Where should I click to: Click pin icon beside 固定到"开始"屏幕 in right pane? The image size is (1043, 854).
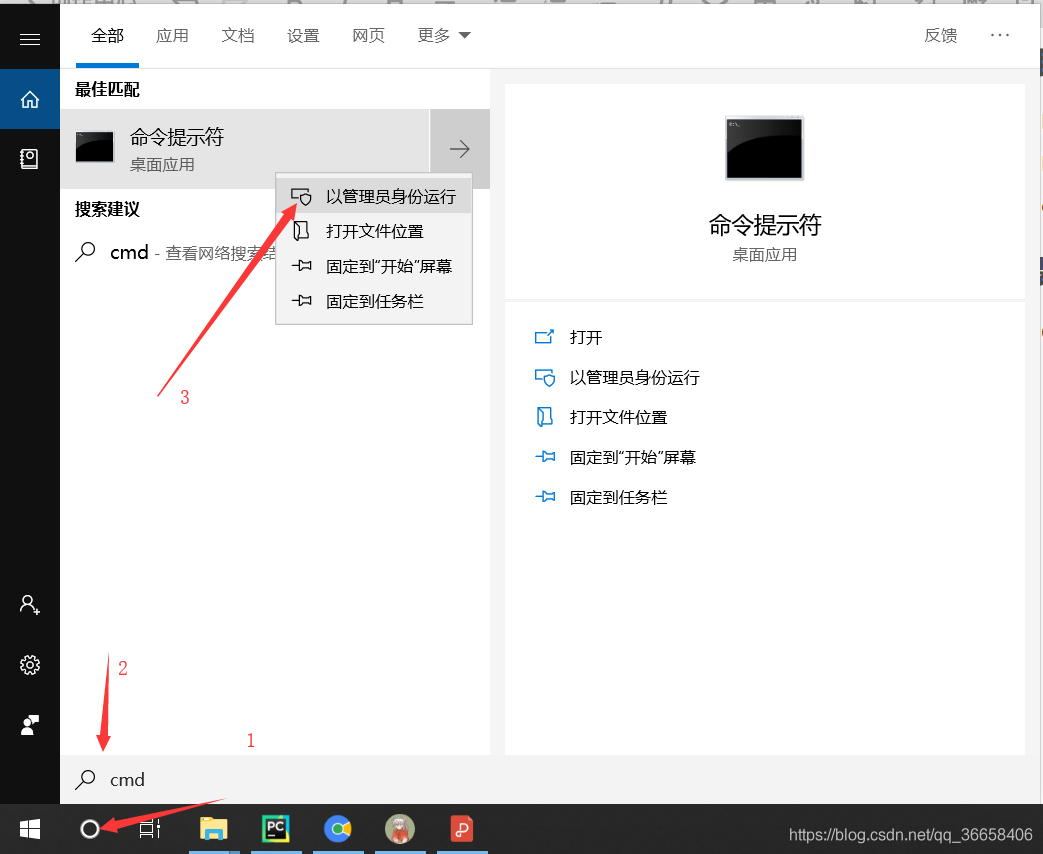coord(545,457)
